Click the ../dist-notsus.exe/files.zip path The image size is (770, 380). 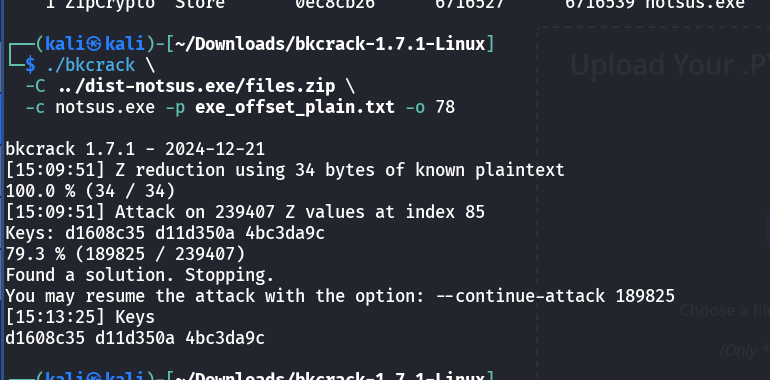(196, 86)
